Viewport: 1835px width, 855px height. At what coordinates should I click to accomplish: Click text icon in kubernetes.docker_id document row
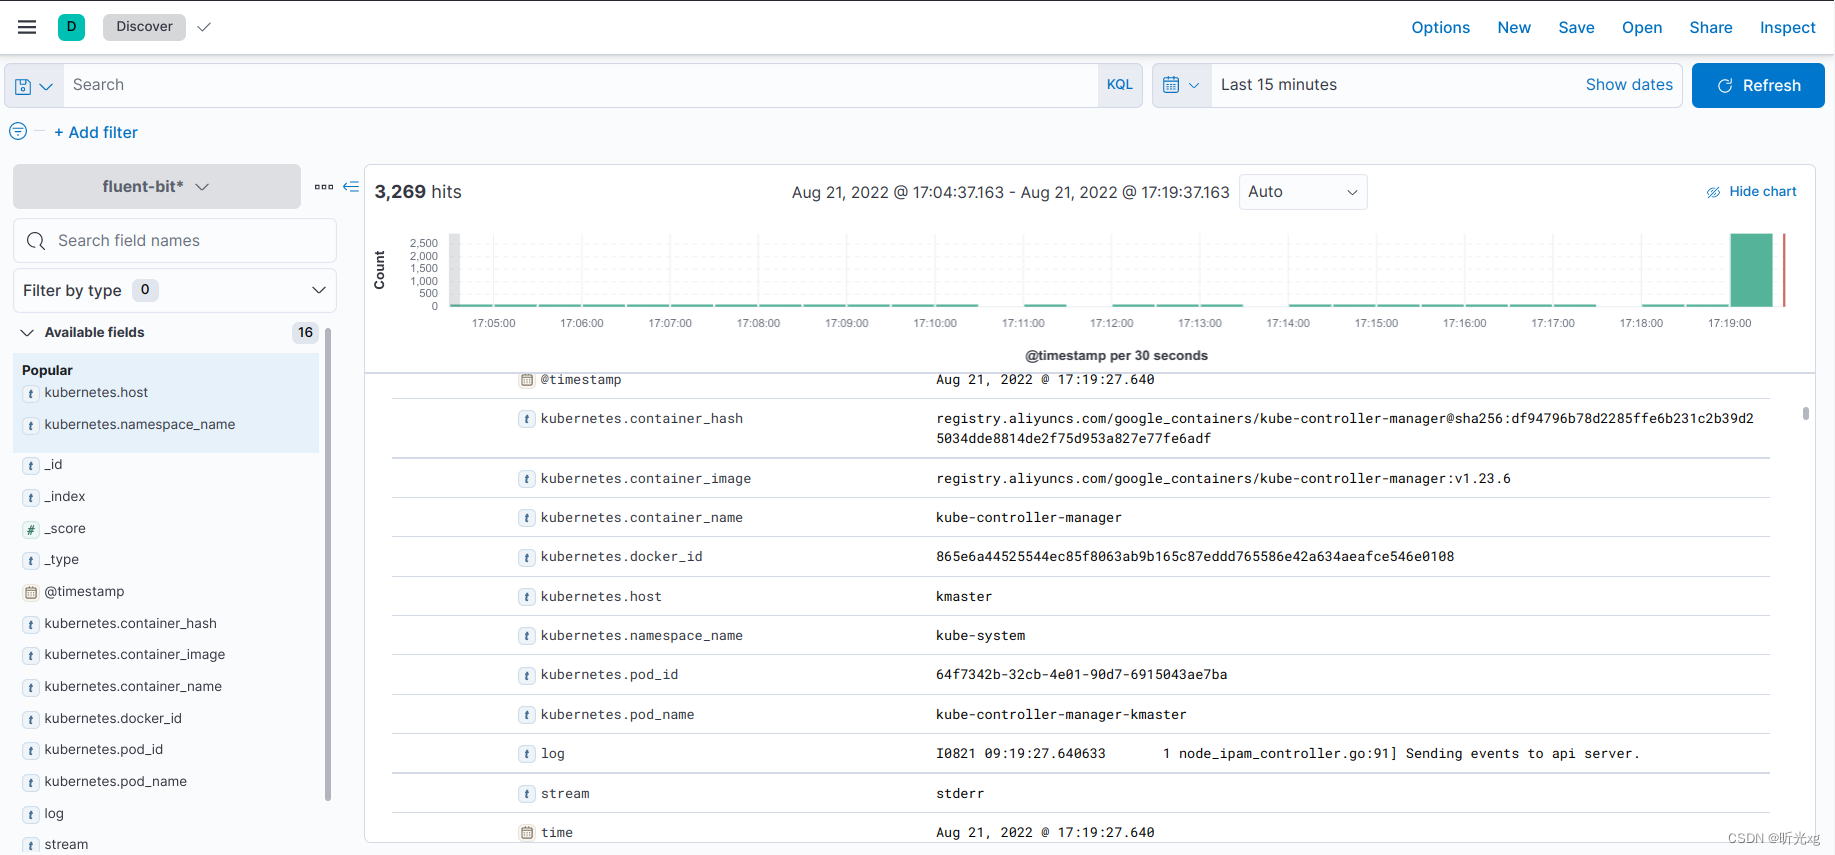527,557
